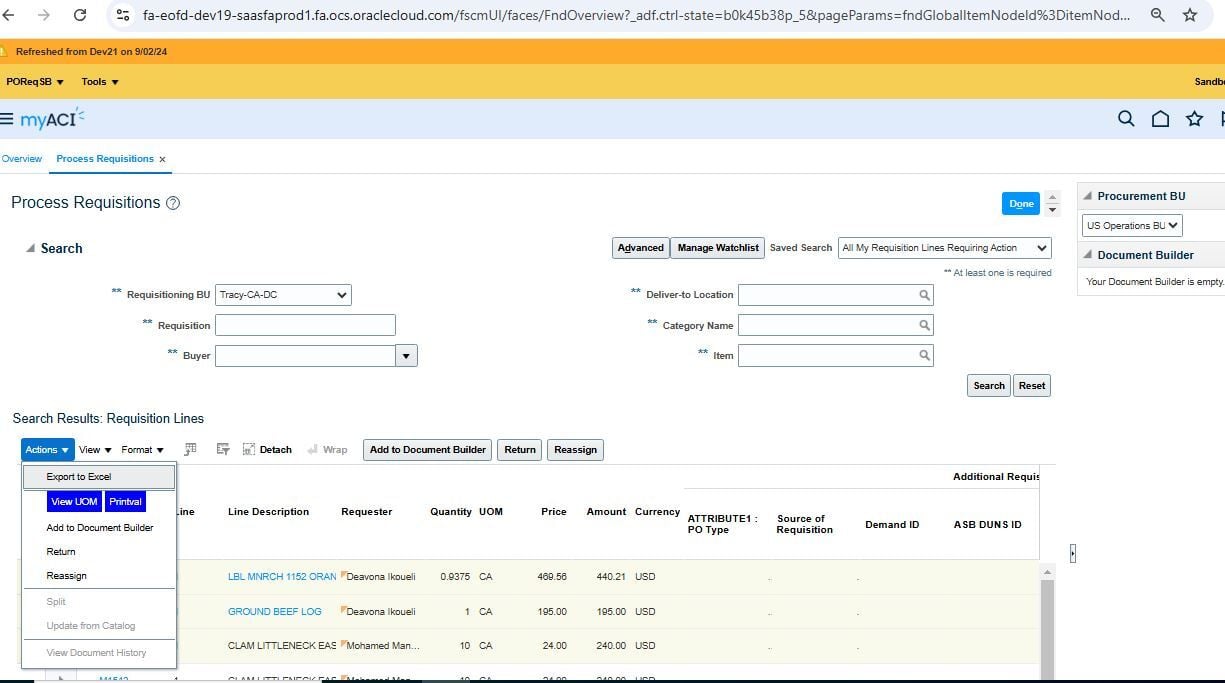The height and width of the screenshot is (683, 1225).
Task: Open the Item field lookup magnifier
Action: coord(925,355)
